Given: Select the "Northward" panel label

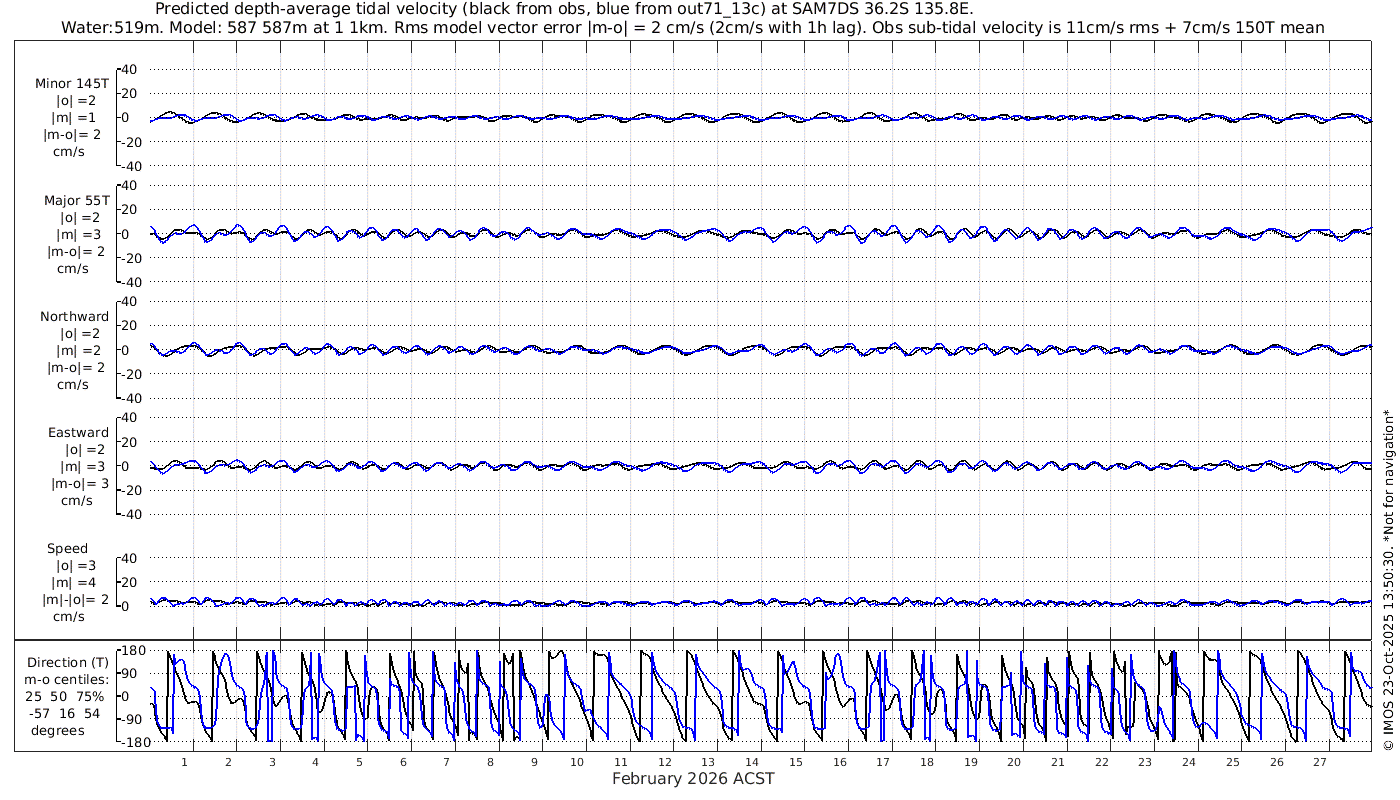Looking at the screenshot, I should tap(75, 316).
